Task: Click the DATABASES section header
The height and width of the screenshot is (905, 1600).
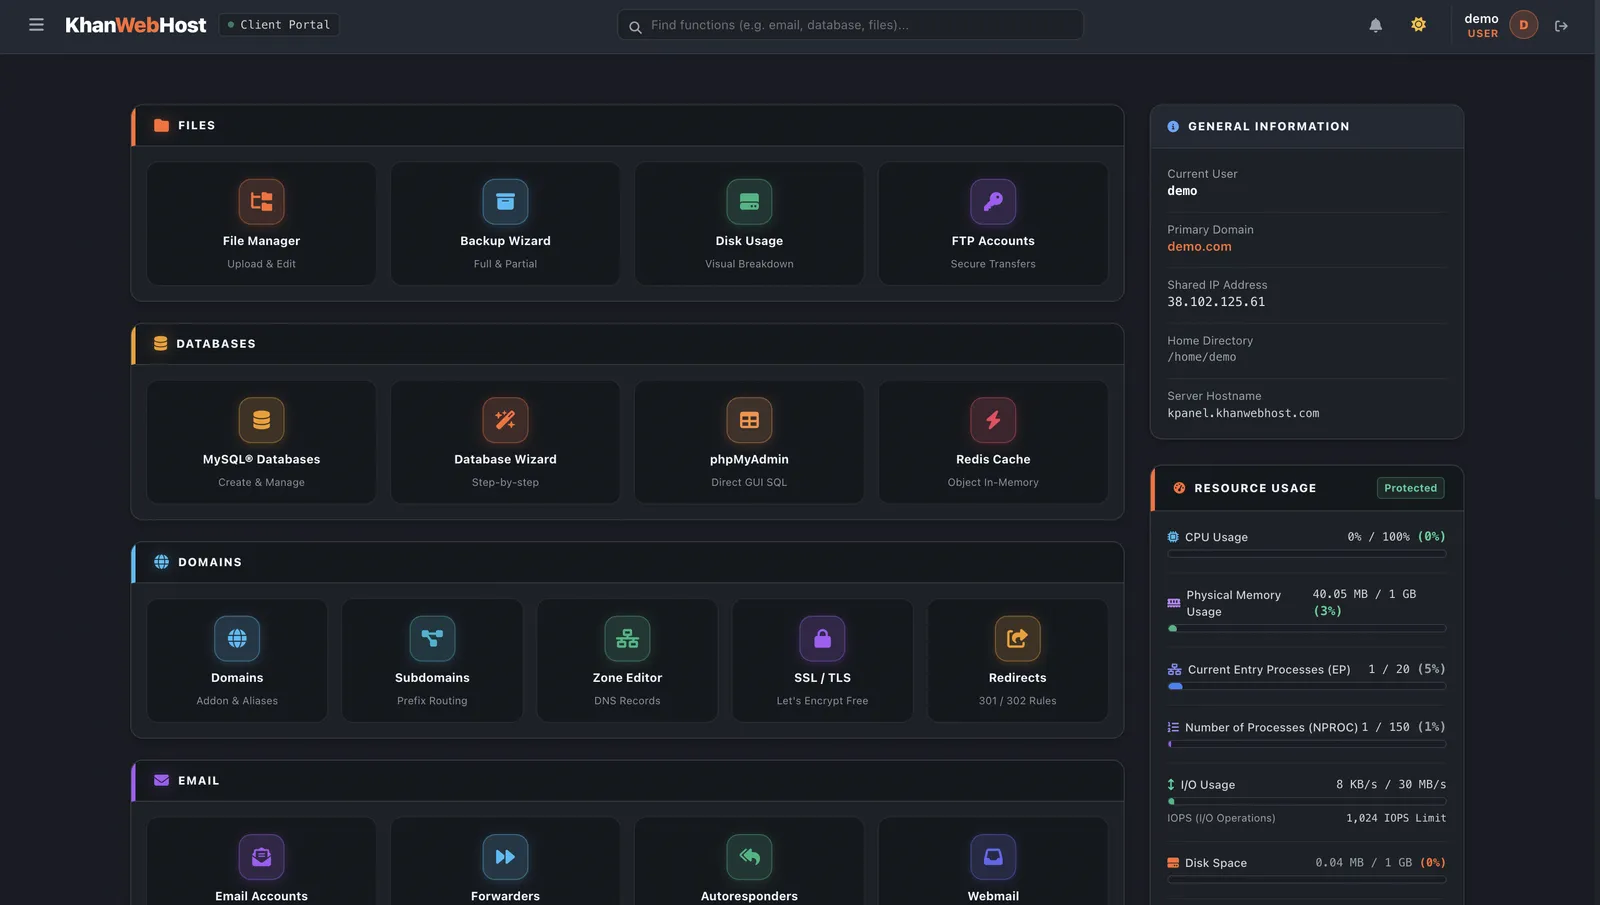Action: tap(627, 344)
